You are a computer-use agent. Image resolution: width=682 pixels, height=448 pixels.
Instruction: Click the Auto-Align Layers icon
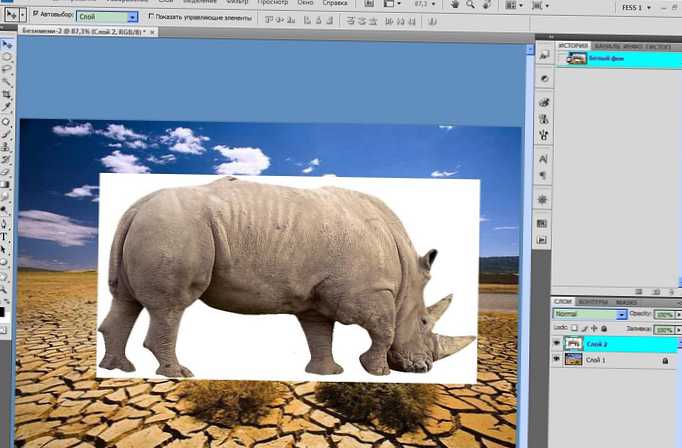click(x=432, y=21)
